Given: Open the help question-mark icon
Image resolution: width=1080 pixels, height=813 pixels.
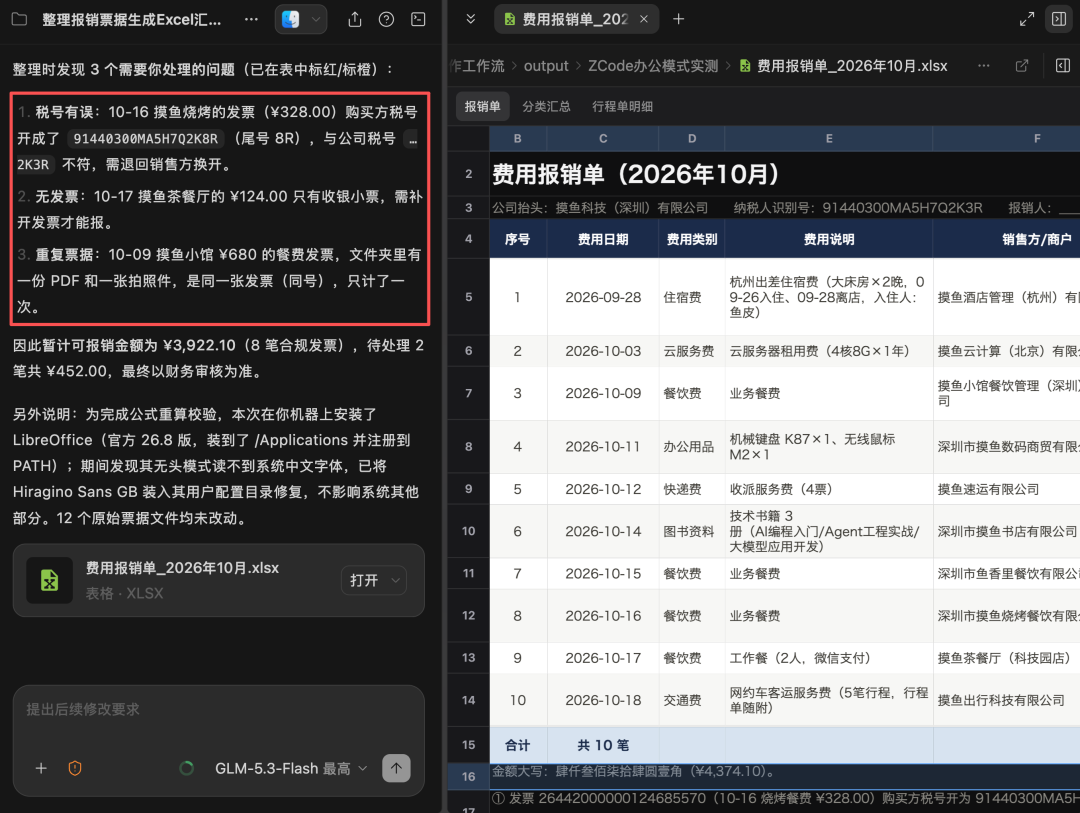Looking at the screenshot, I should click(386, 19).
